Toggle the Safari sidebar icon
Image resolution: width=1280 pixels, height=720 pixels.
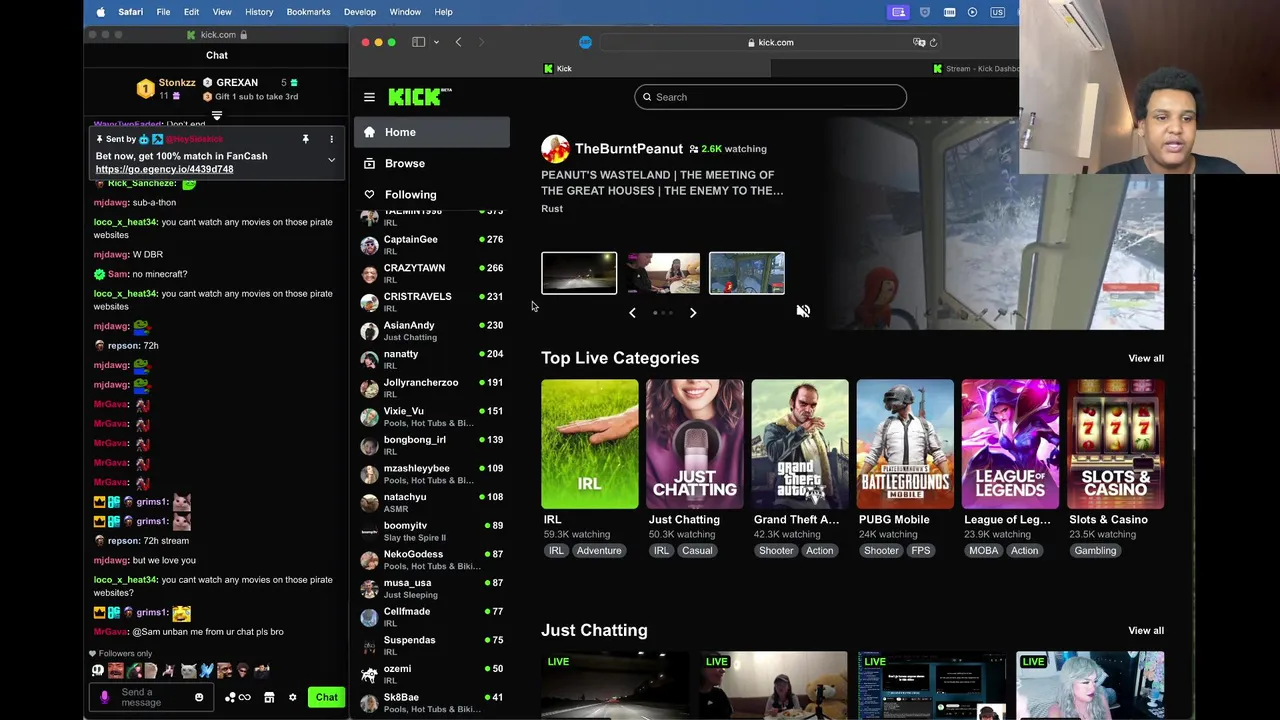419,42
